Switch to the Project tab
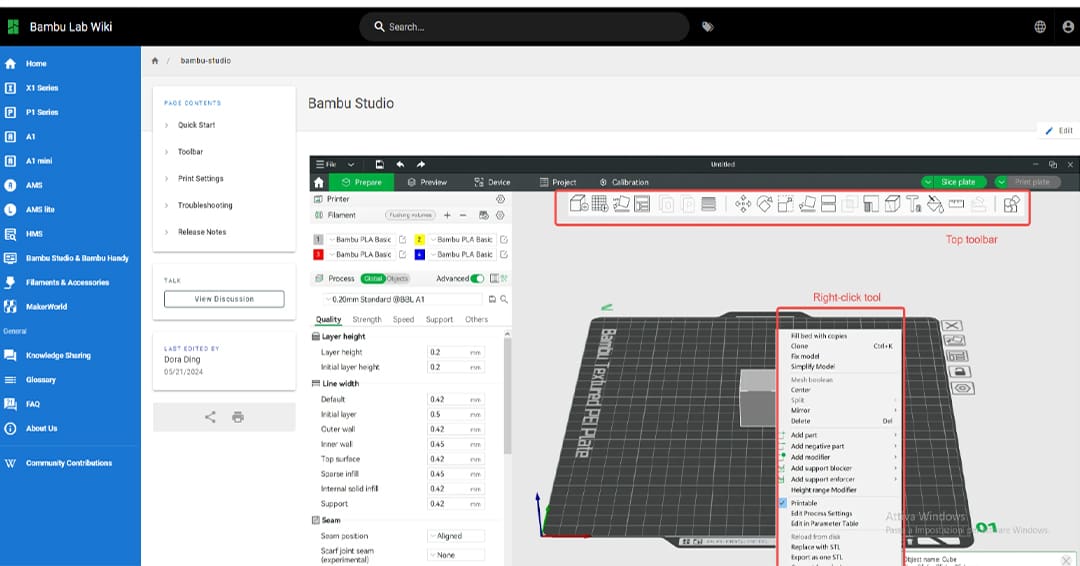 (558, 182)
